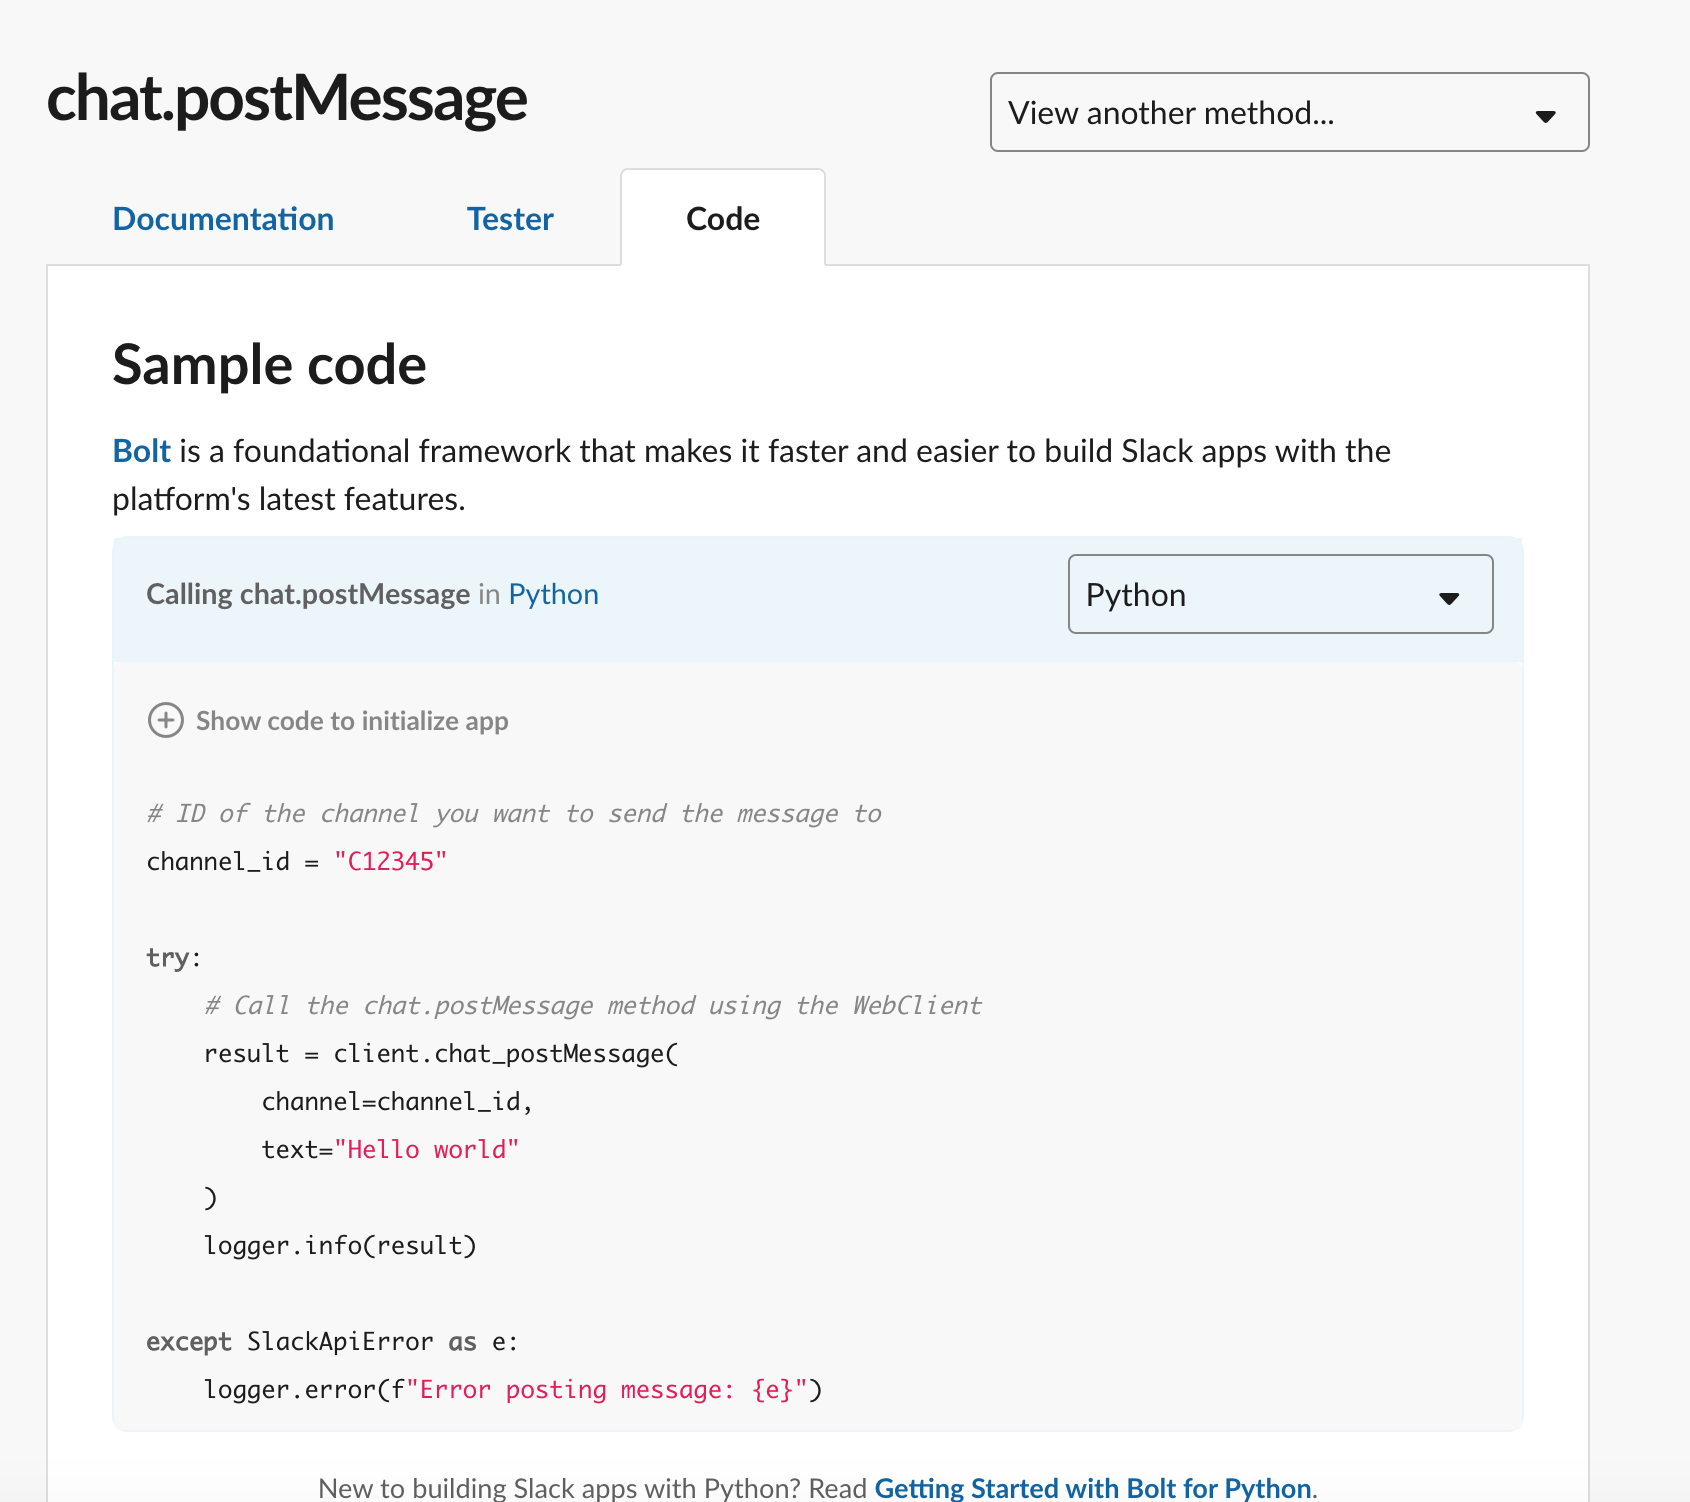Click the "Calling chat.postMessage" label

pyautogui.click(x=308, y=593)
